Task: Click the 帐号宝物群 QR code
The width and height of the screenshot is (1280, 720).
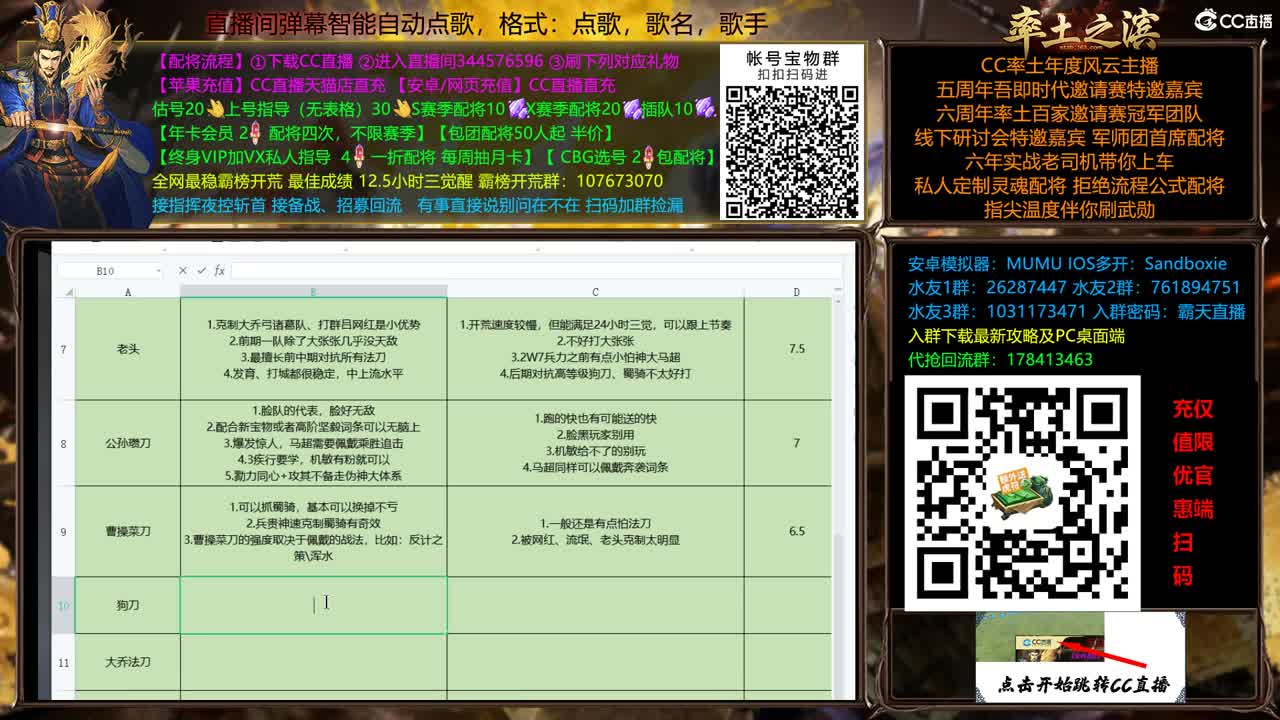Action: pyautogui.click(x=792, y=151)
